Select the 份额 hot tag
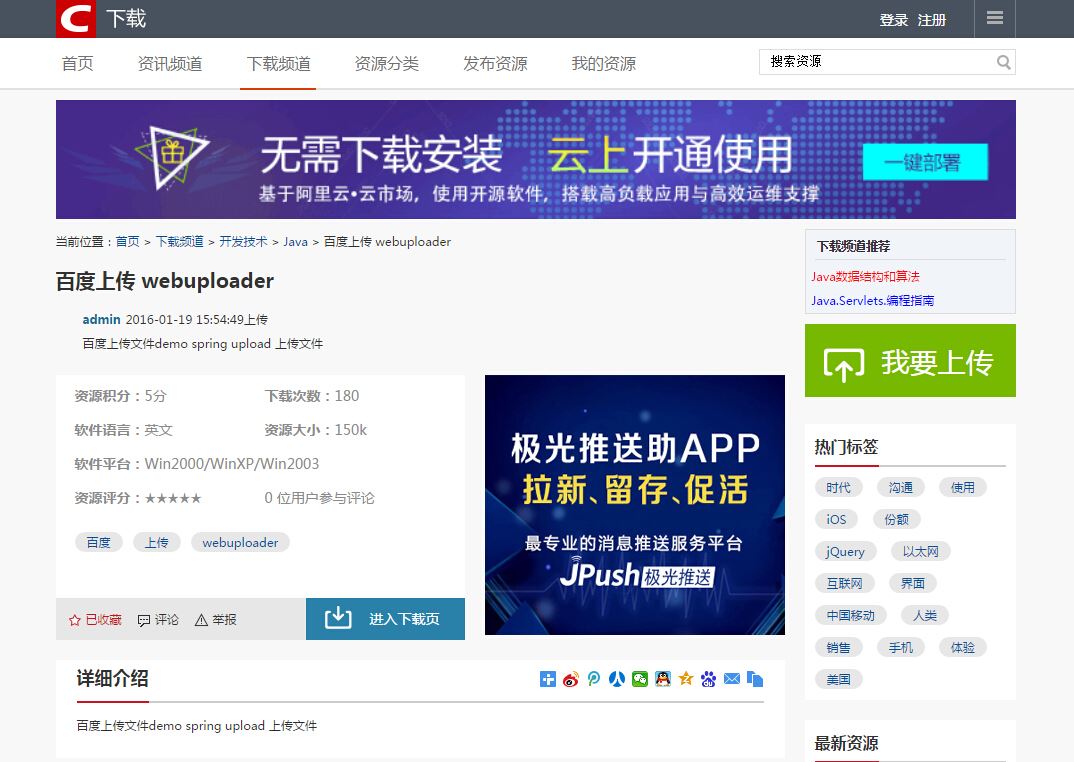Image resolution: width=1074 pixels, height=762 pixels. click(897, 519)
